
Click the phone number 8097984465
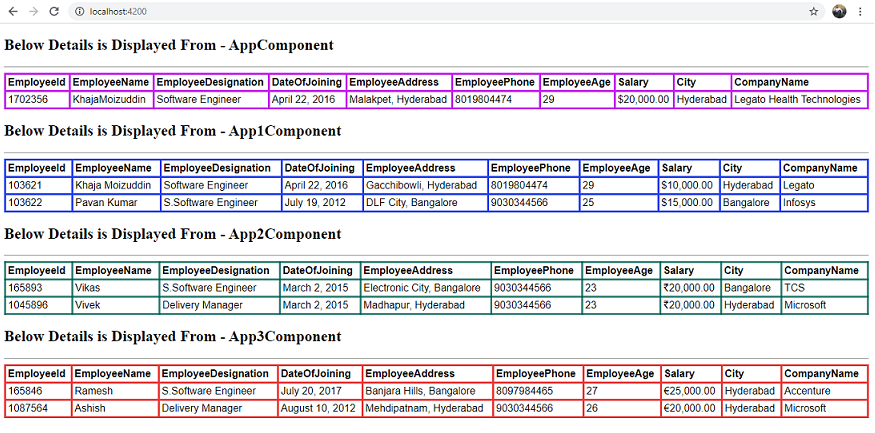pos(525,391)
